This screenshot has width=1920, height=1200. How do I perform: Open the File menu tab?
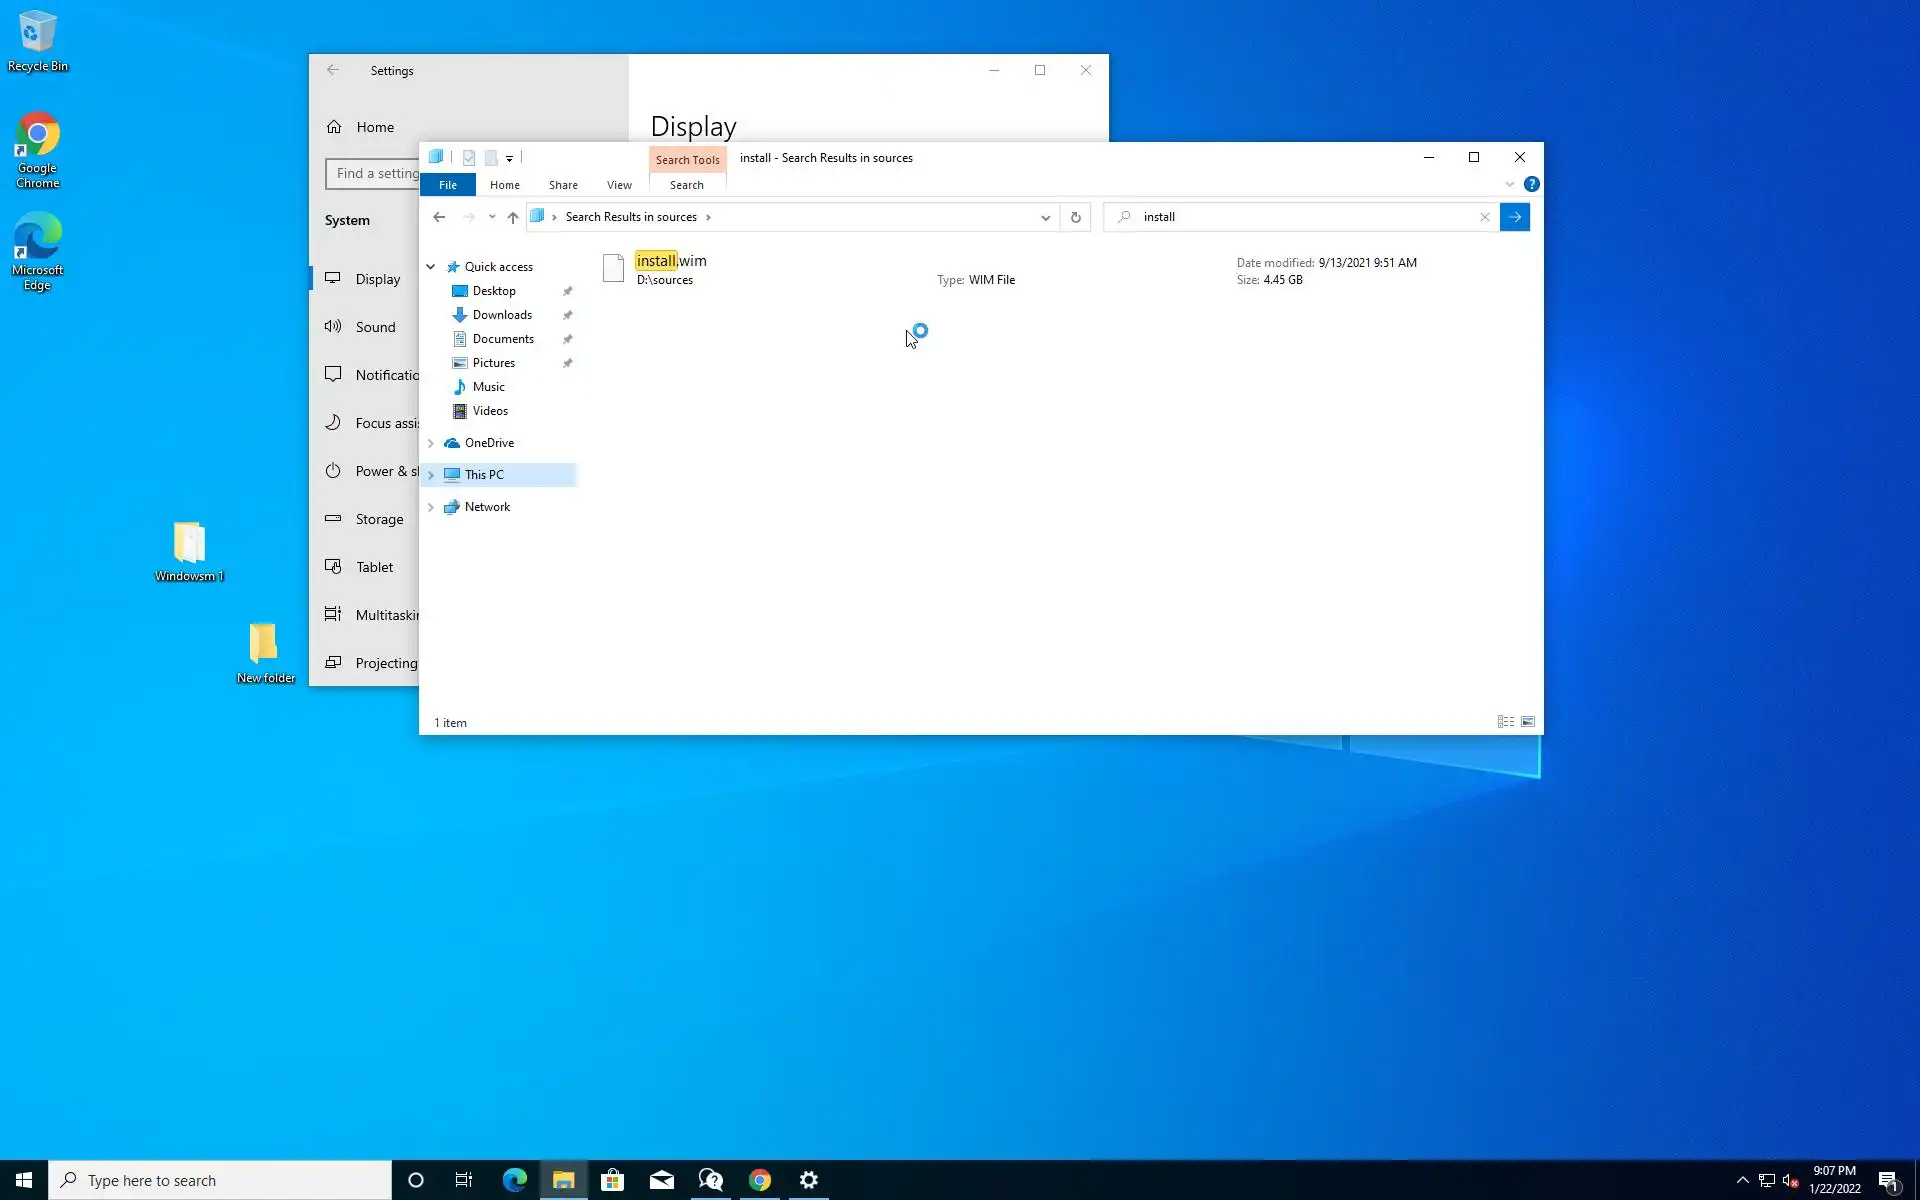[x=447, y=185]
